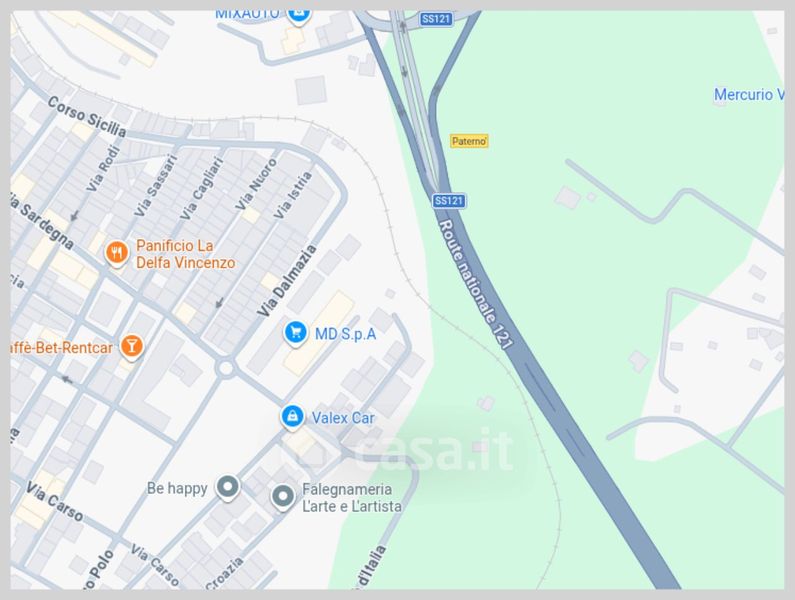This screenshot has width=795, height=600.
Task: Select the Route nationale 121 road label
Action: tap(476, 284)
